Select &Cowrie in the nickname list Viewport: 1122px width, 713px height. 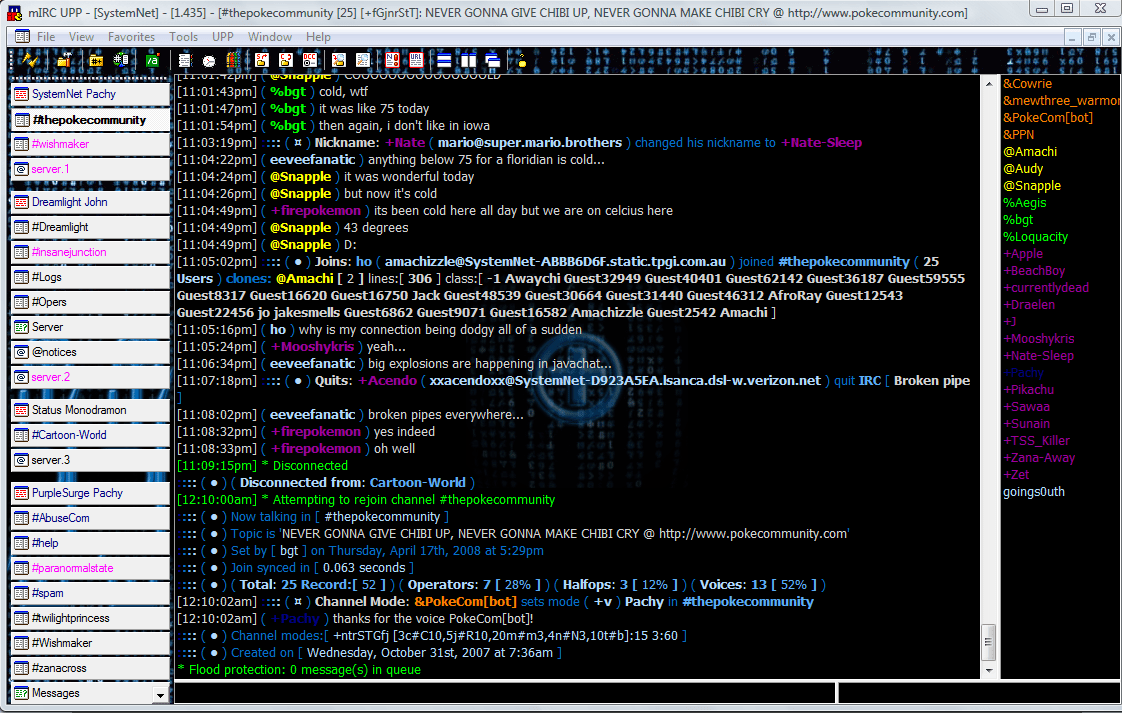click(1027, 84)
